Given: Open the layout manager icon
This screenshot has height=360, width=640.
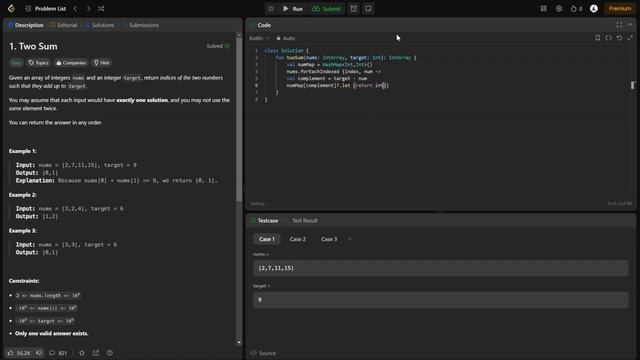Looking at the screenshot, I should [543, 9].
